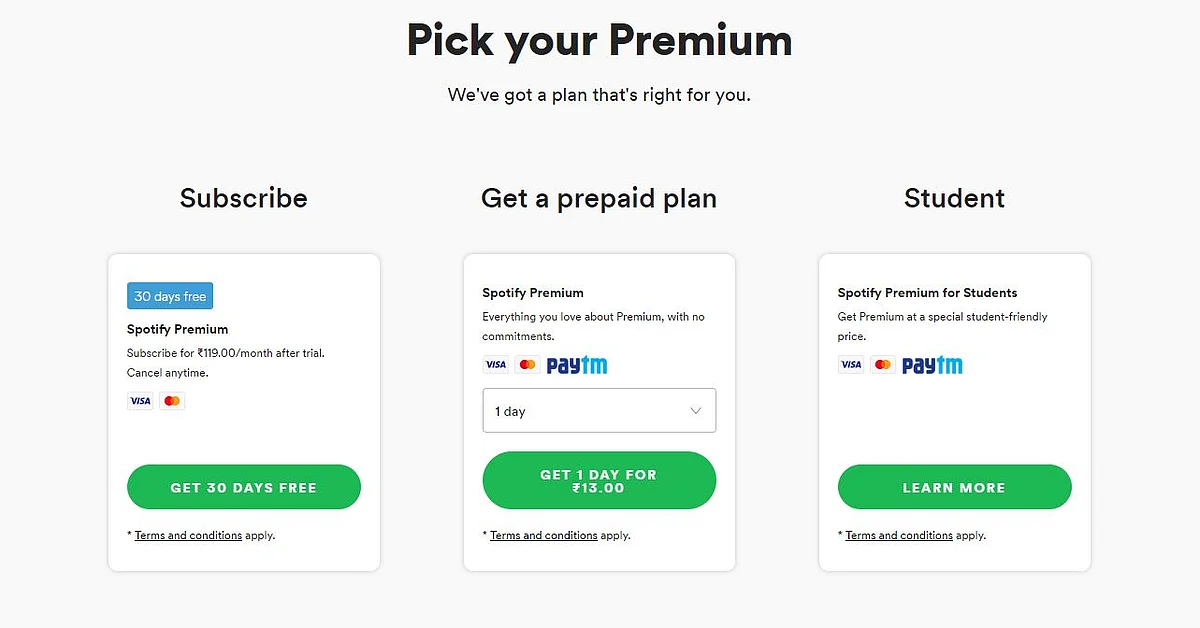1200x628 pixels.
Task: Click the Visa icon in the Student card
Action: pos(851,365)
